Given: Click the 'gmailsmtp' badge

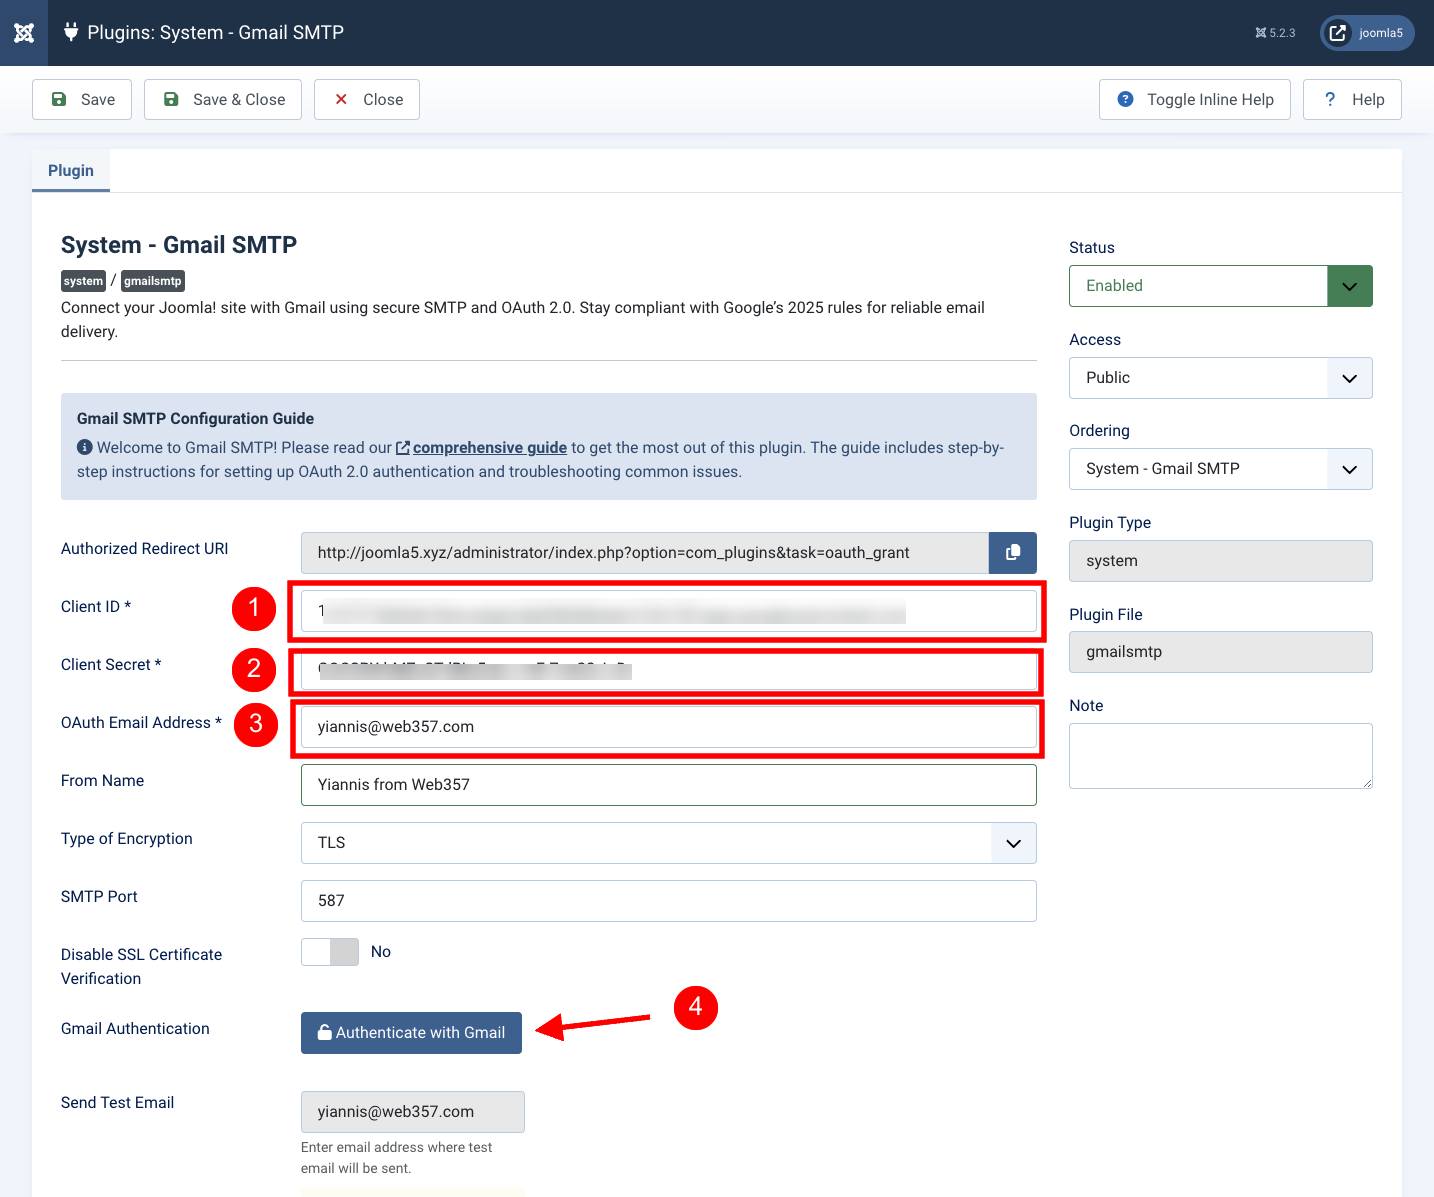Looking at the screenshot, I should pyautogui.click(x=153, y=281).
